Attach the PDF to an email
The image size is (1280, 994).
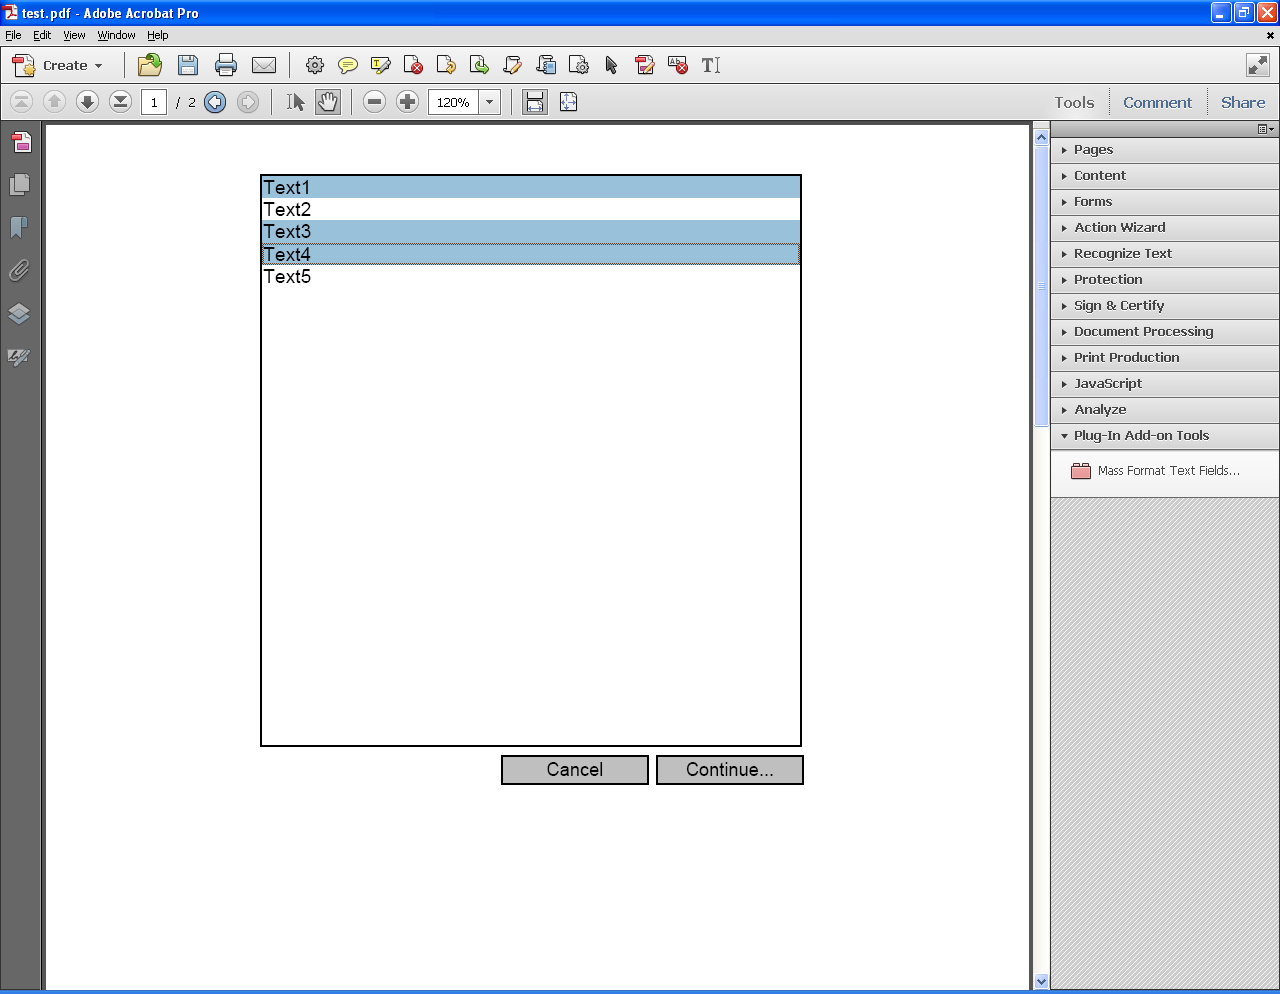[x=263, y=65]
